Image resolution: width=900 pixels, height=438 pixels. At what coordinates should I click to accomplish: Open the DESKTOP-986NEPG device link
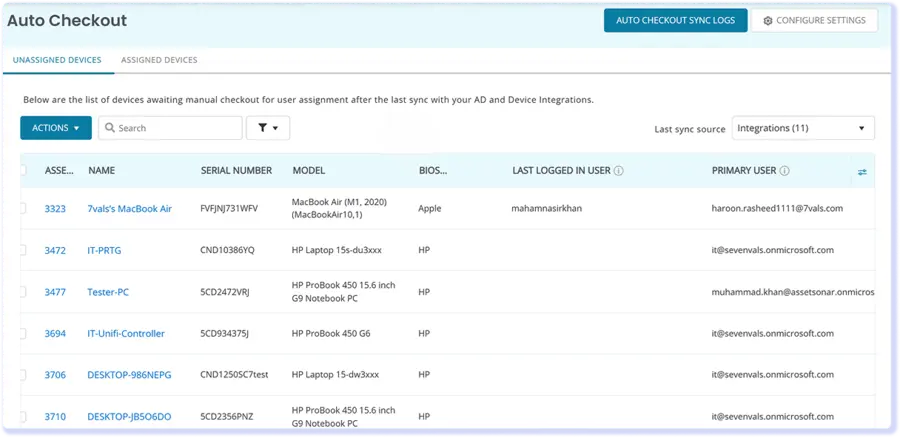point(129,375)
